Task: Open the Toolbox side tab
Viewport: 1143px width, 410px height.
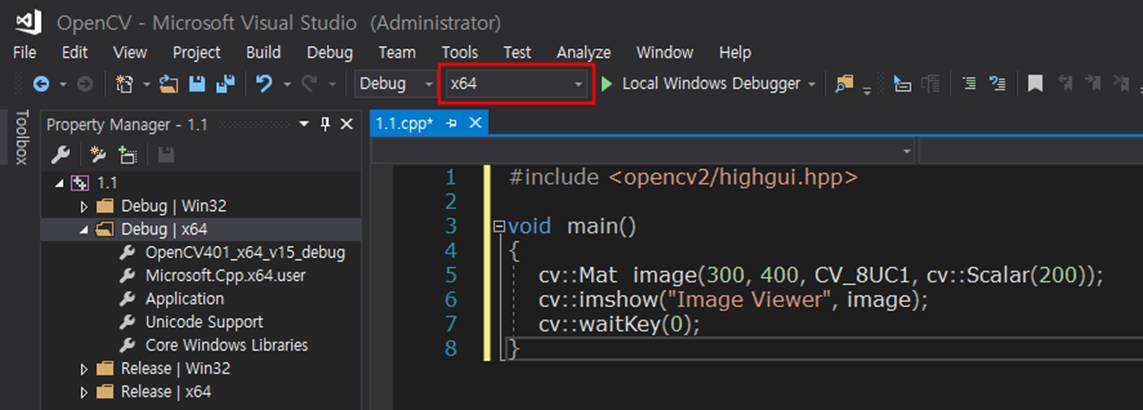Action: pos(20,138)
